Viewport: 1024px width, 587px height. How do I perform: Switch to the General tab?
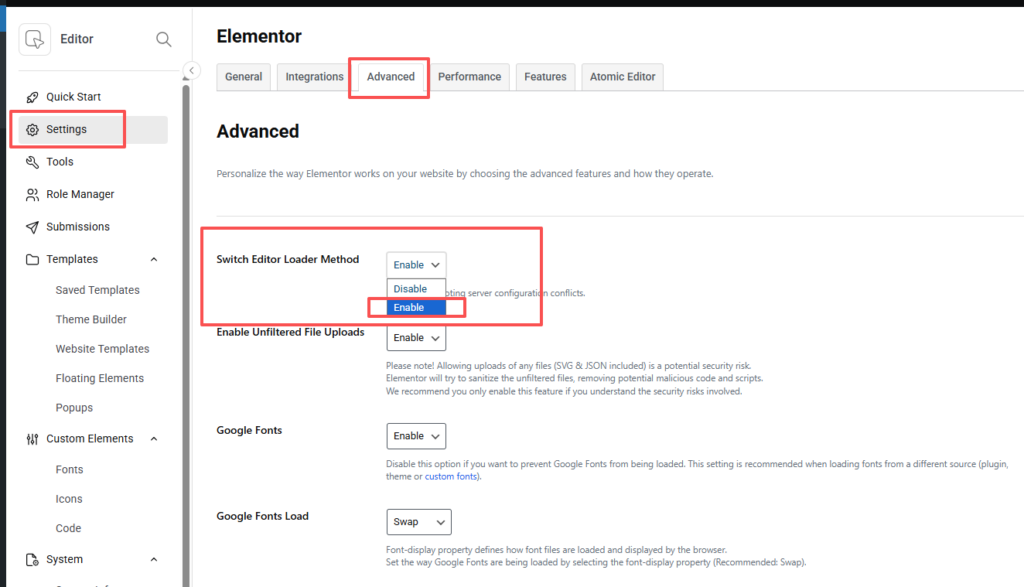pos(244,76)
